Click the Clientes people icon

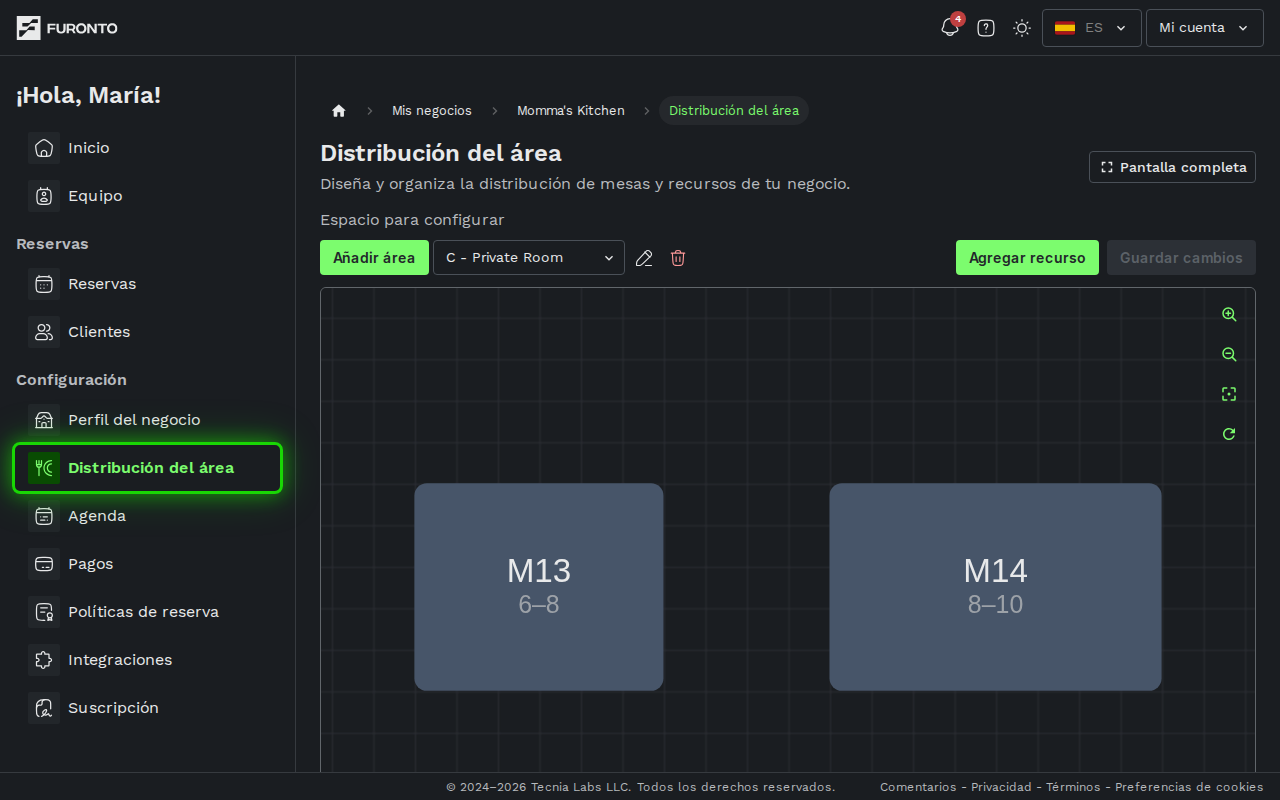coord(44,332)
